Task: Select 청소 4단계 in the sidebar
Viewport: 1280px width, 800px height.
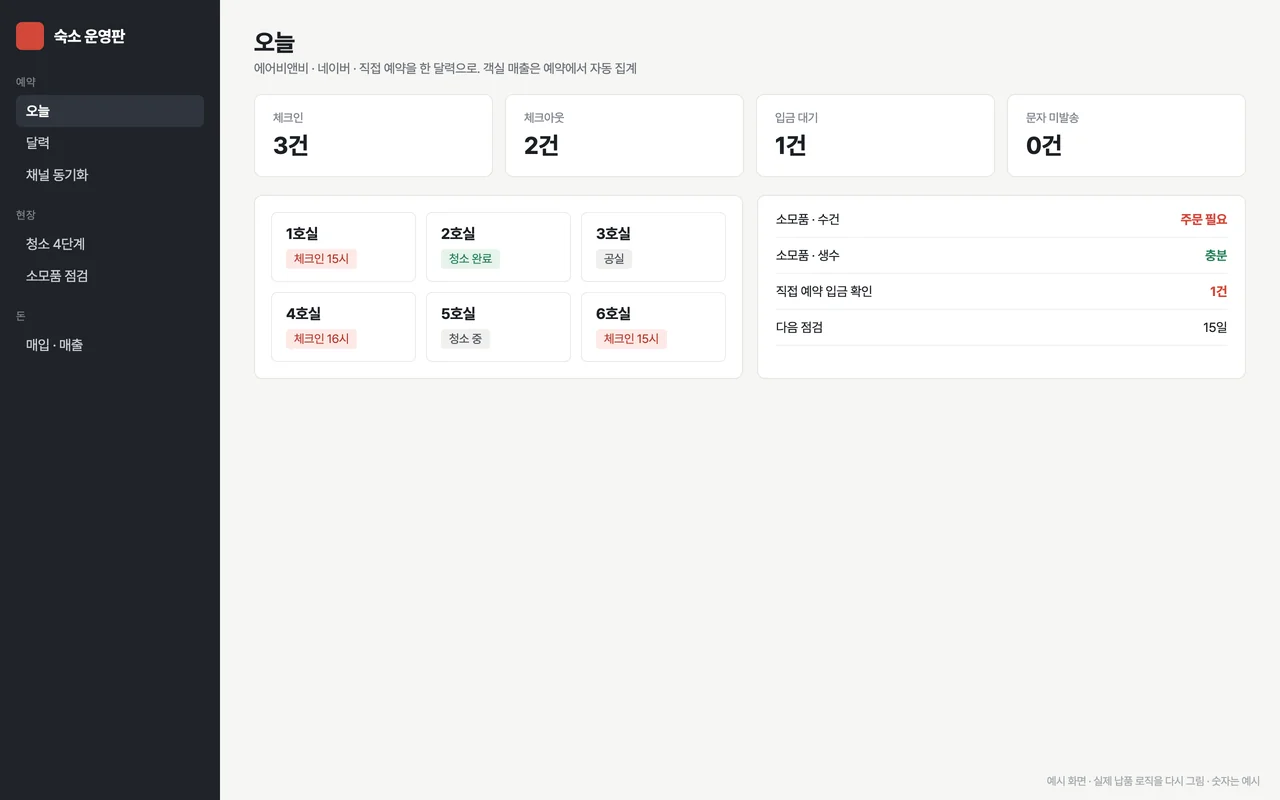Action: (x=110, y=244)
